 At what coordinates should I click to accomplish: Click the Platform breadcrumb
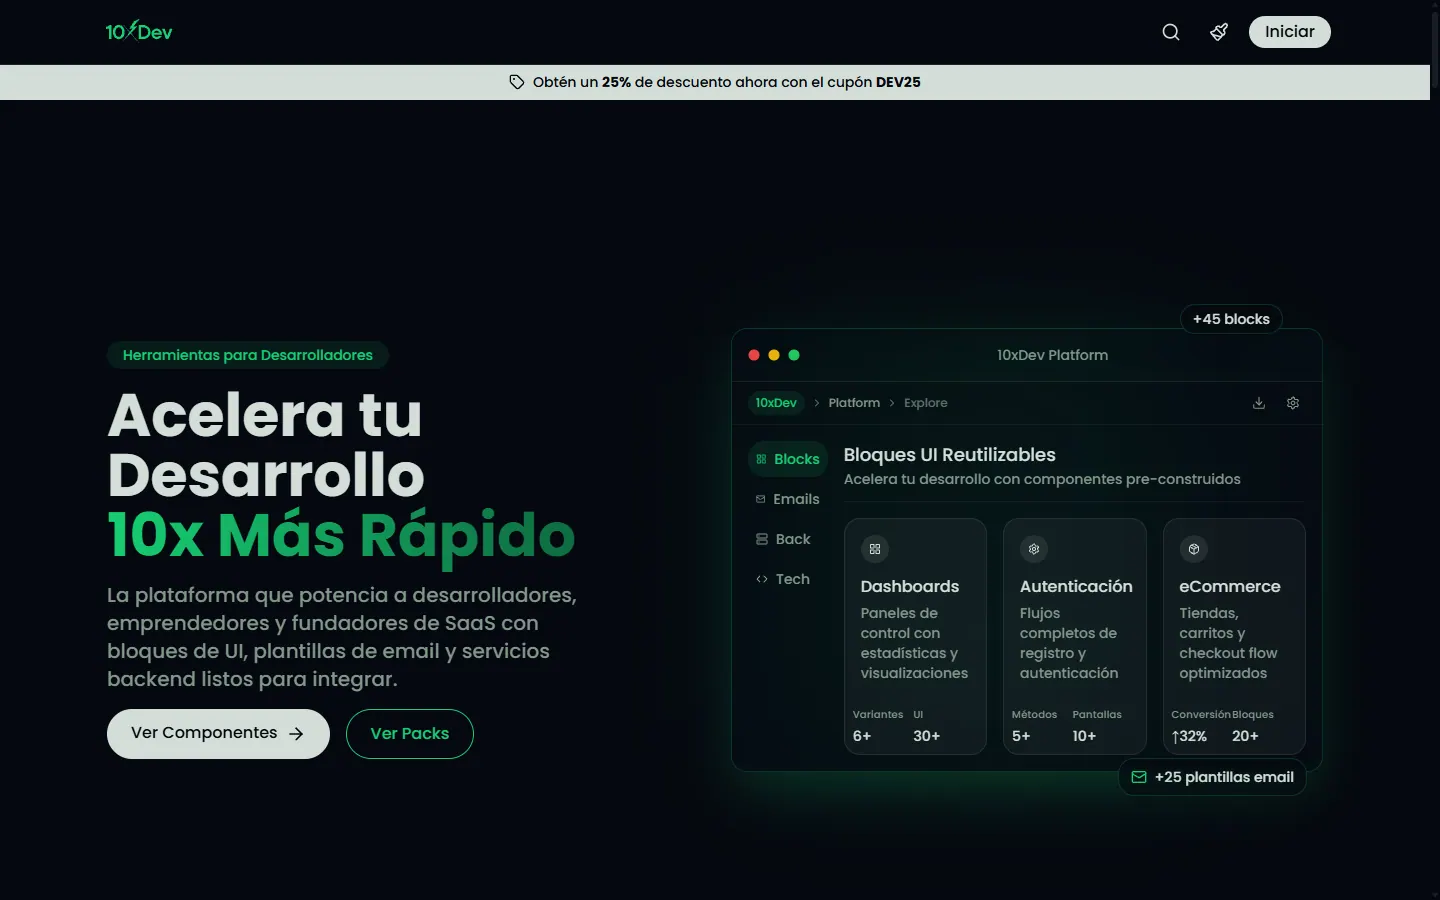854,403
